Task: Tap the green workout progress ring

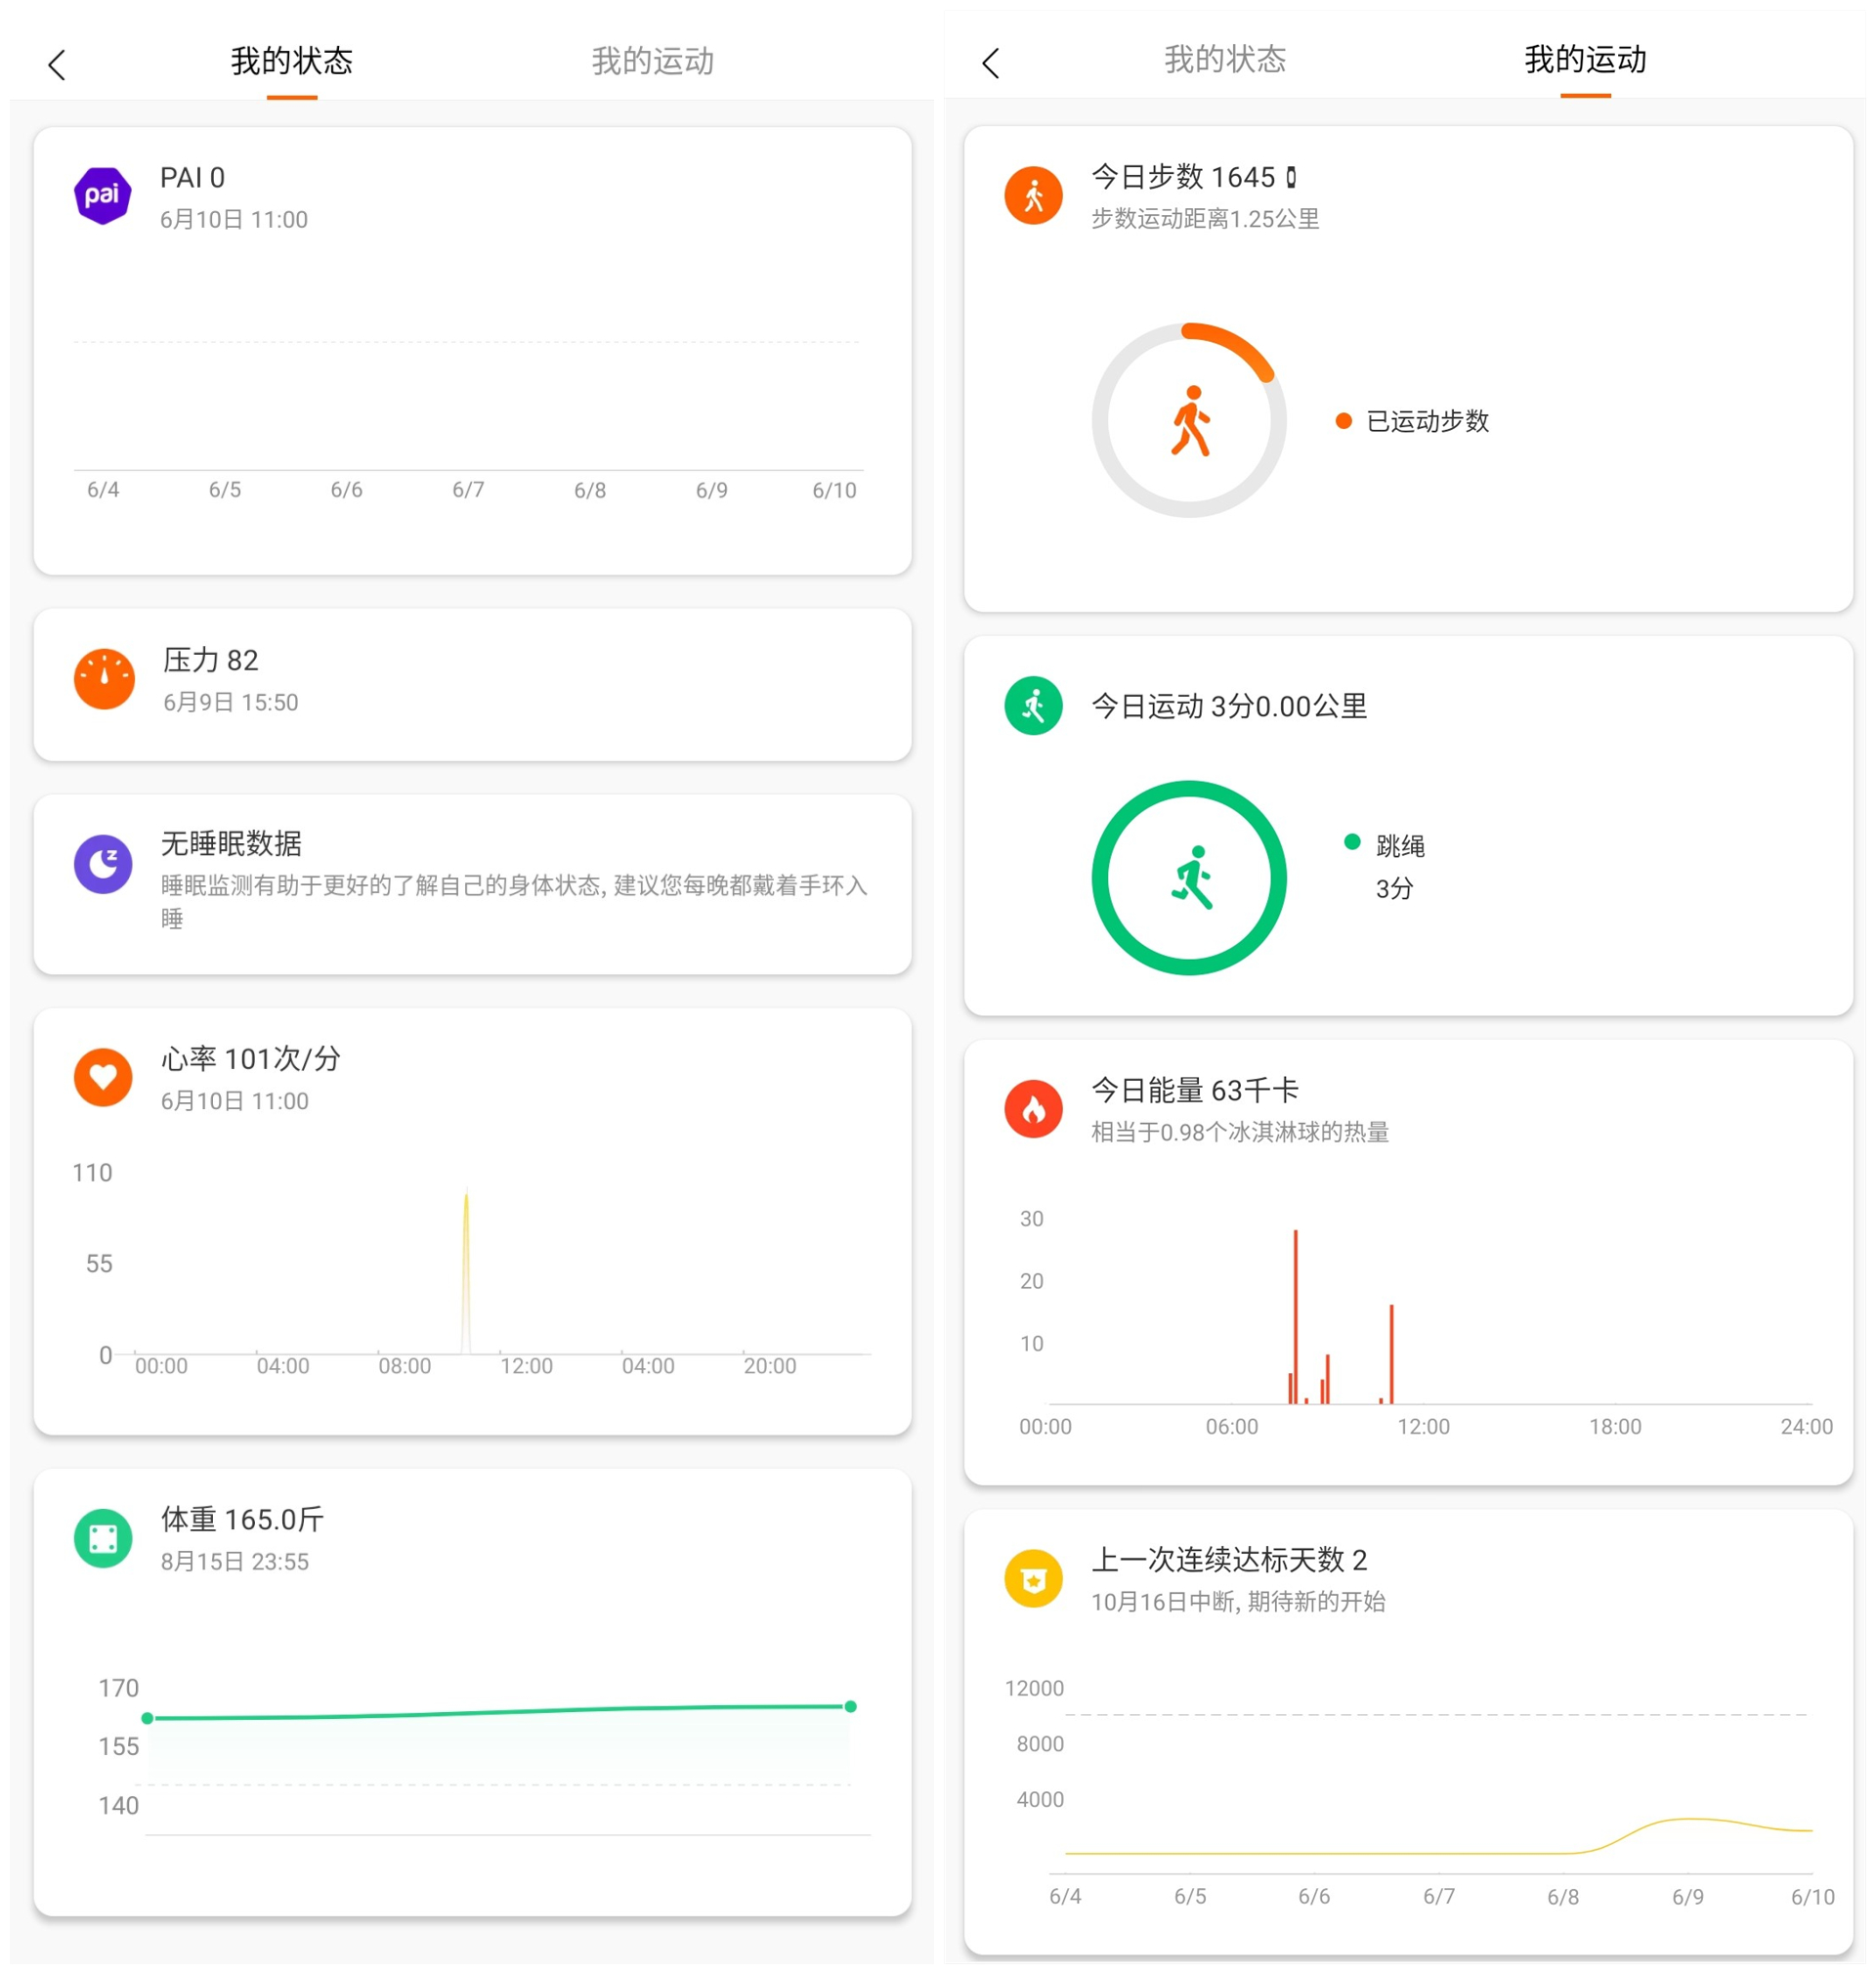Action: click(1188, 877)
